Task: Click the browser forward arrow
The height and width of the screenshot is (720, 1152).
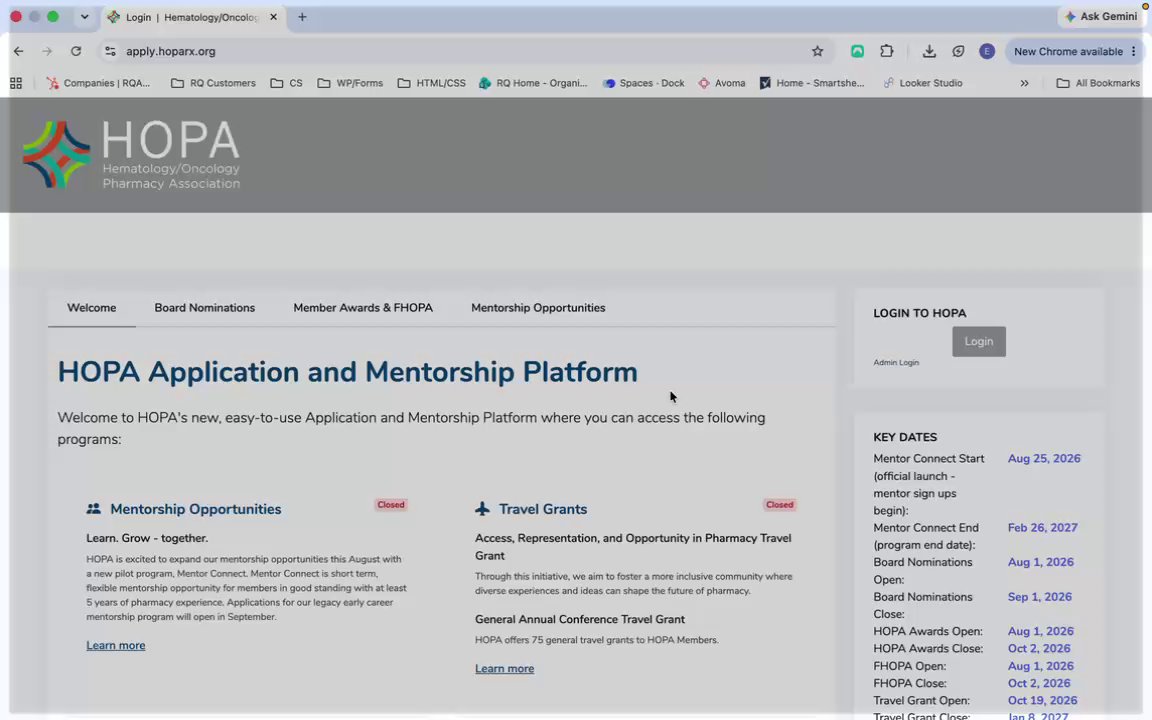Action: tap(47, 51)
